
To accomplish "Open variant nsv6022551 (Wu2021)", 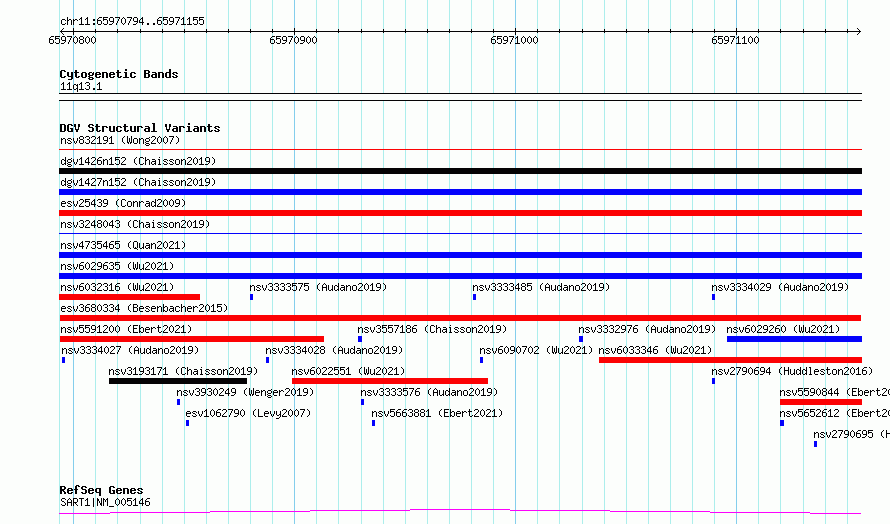I will [349, 371].
